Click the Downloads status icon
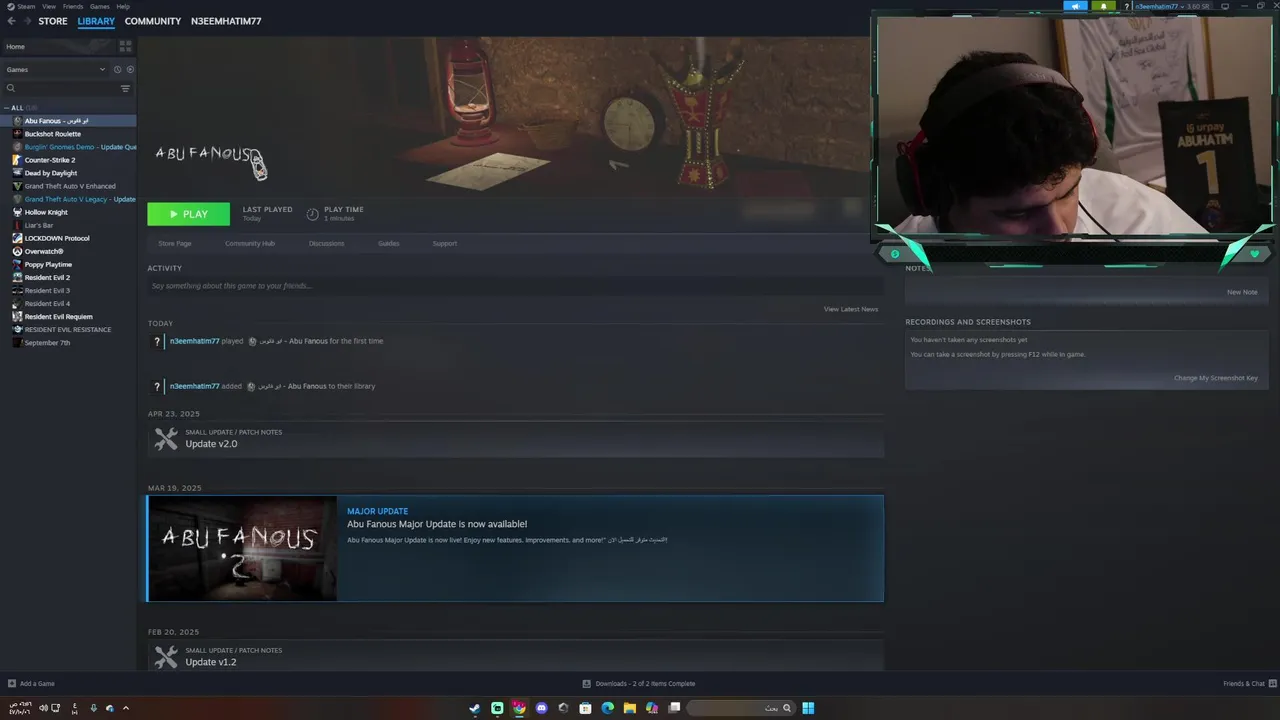 pyautogui.click(x=587, y=684)
